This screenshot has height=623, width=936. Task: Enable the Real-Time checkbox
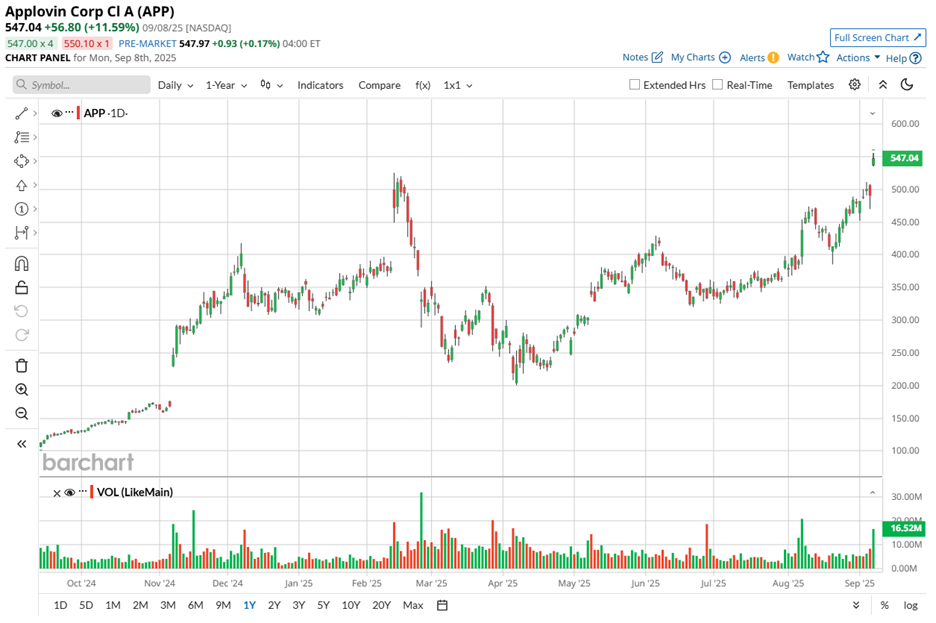coord(718,85)
